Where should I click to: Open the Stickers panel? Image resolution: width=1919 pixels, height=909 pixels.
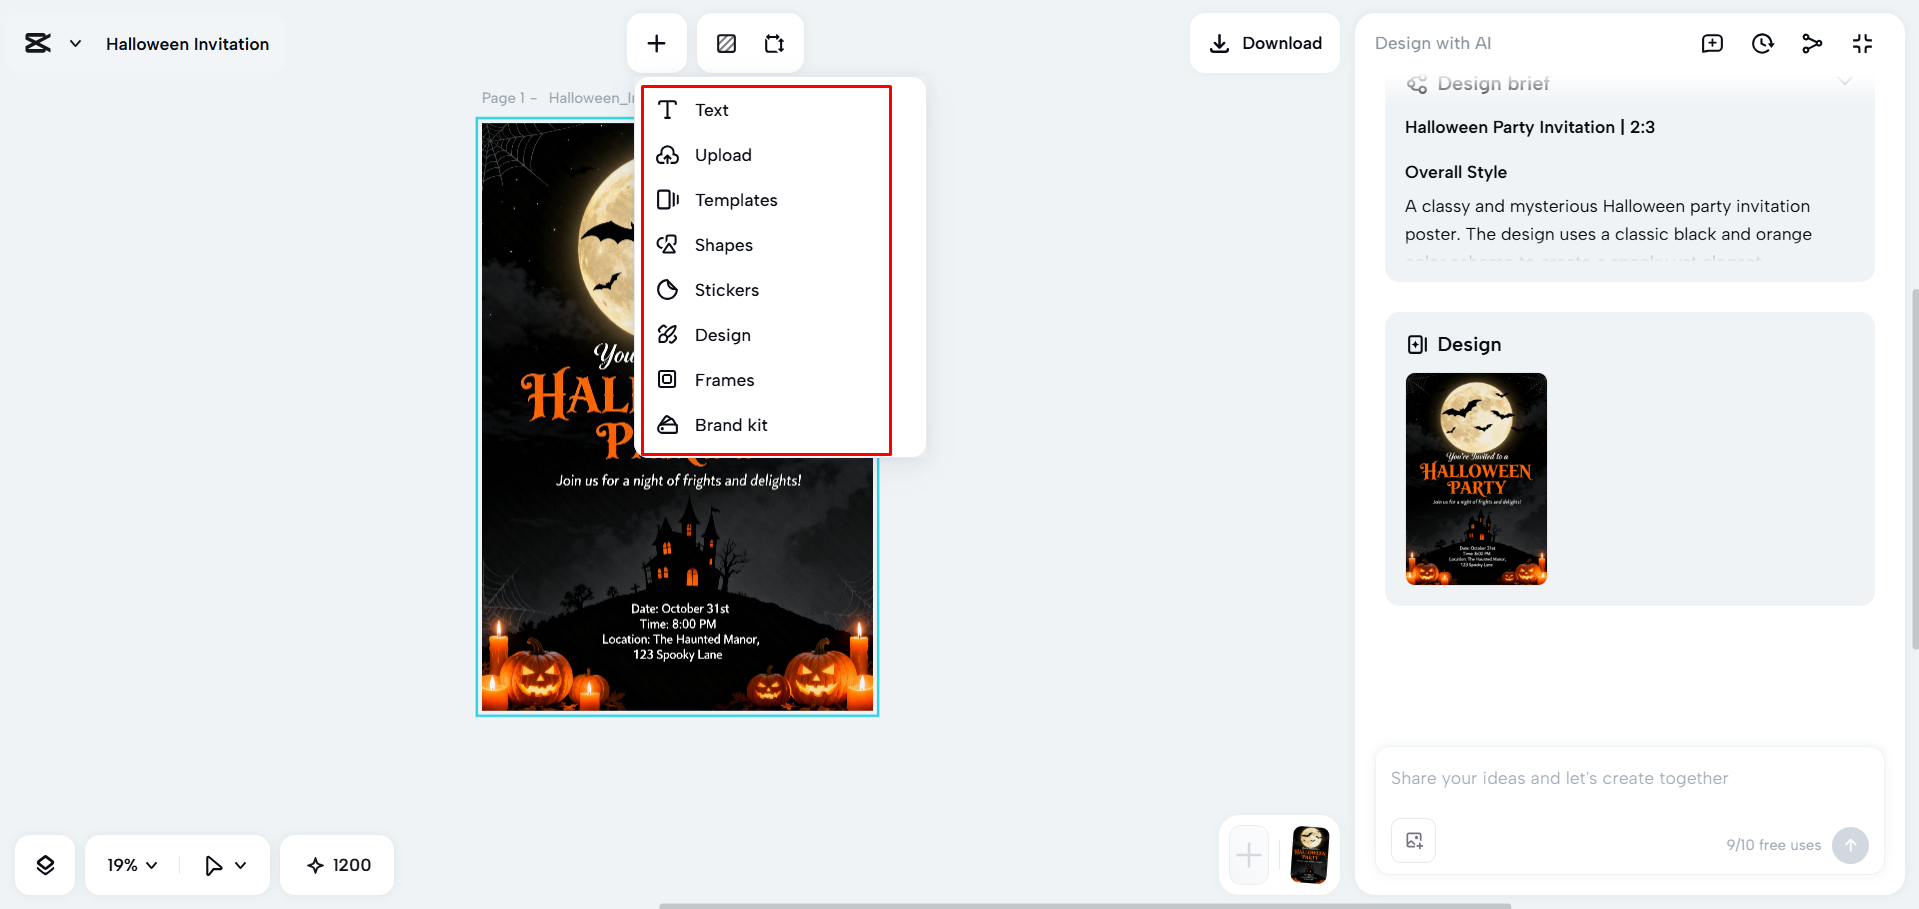(x=726, y=290)
